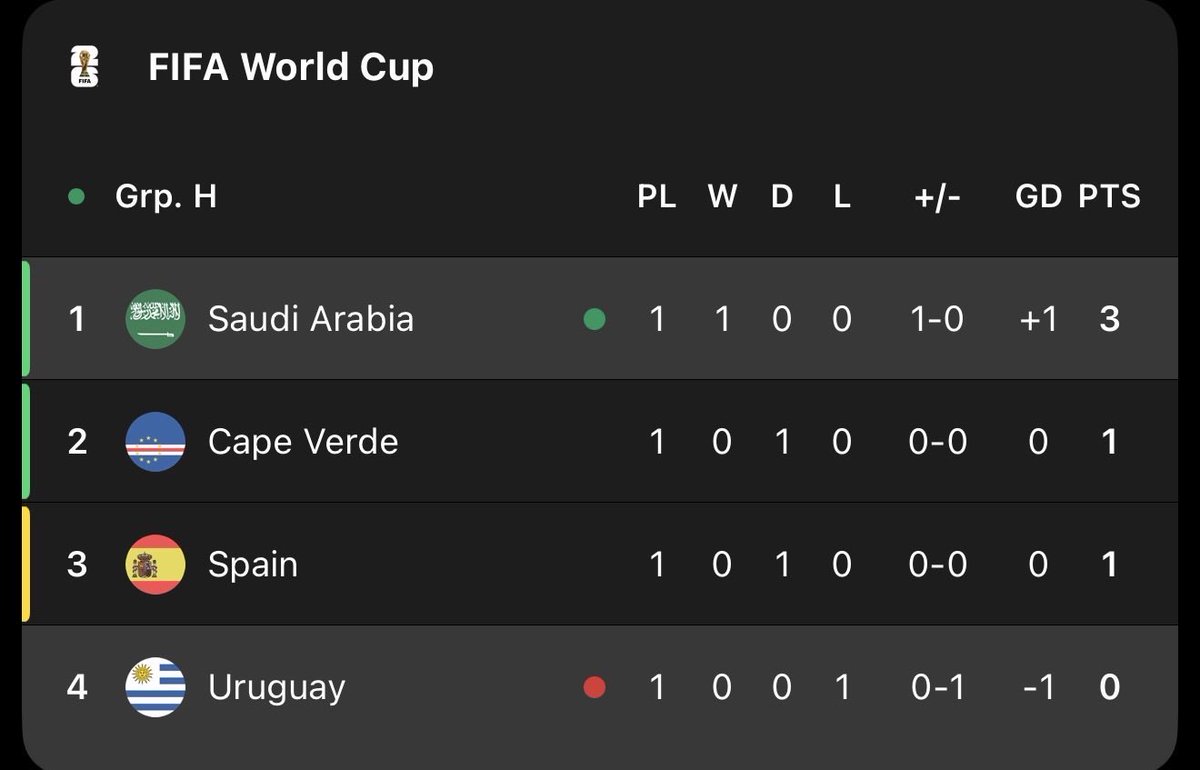Viewport: 1200px width, 770px height.
Task: Tap the Spain flag icon
Action: (x=155, y=564)
